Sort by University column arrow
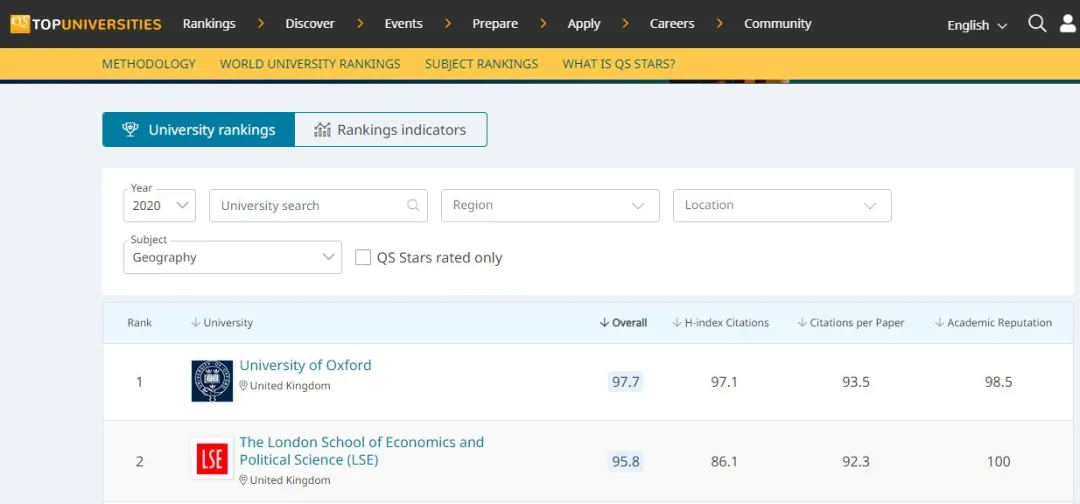 pos(195,323)
